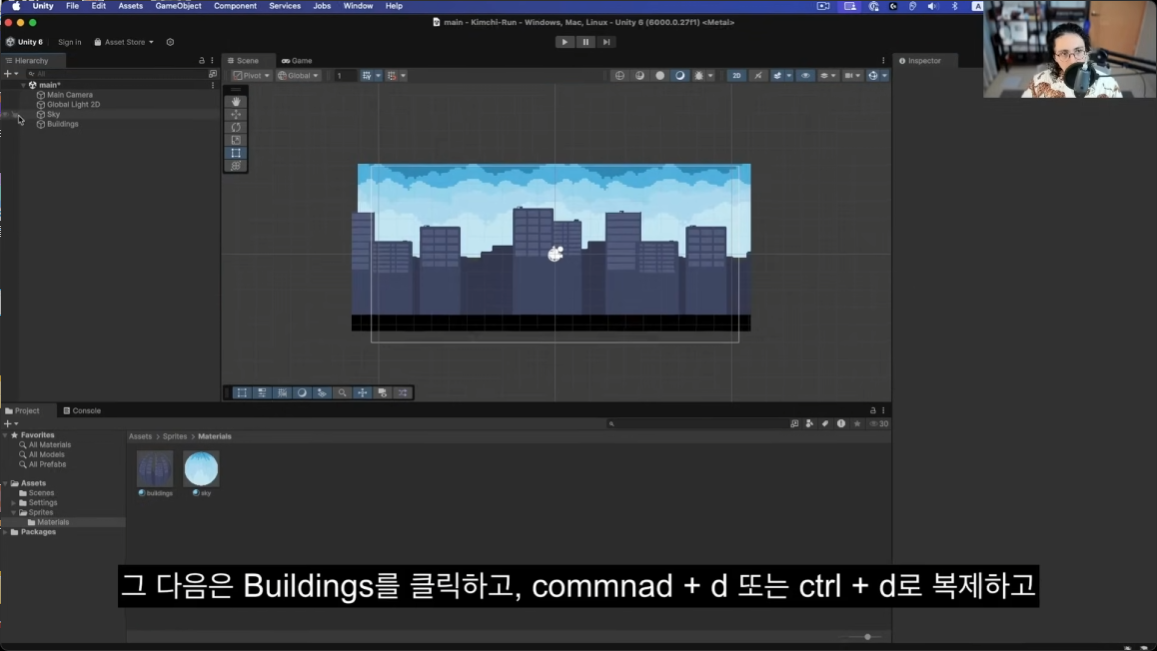Expand the Settings folder
This screenshot has width=1157, height=651.
pos(13,503)
